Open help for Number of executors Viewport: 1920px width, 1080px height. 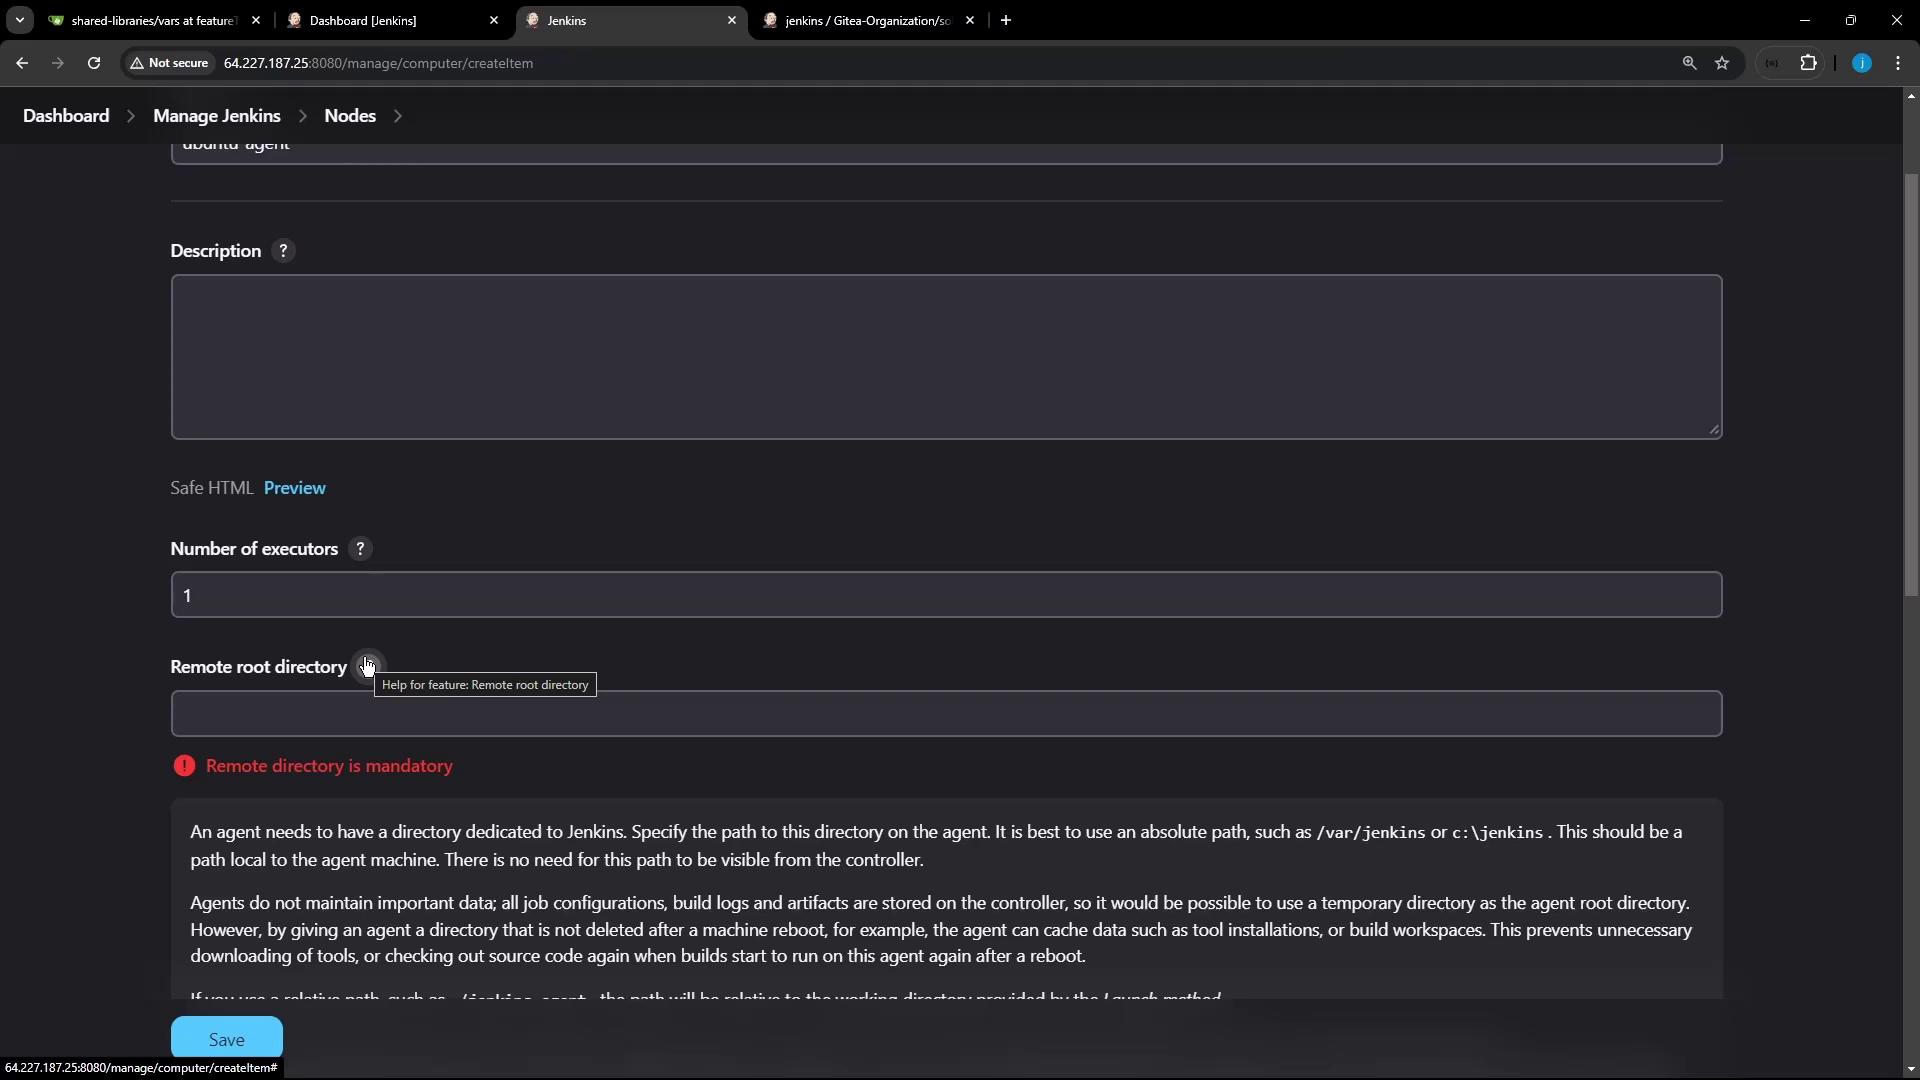click(x=360, y=549)
